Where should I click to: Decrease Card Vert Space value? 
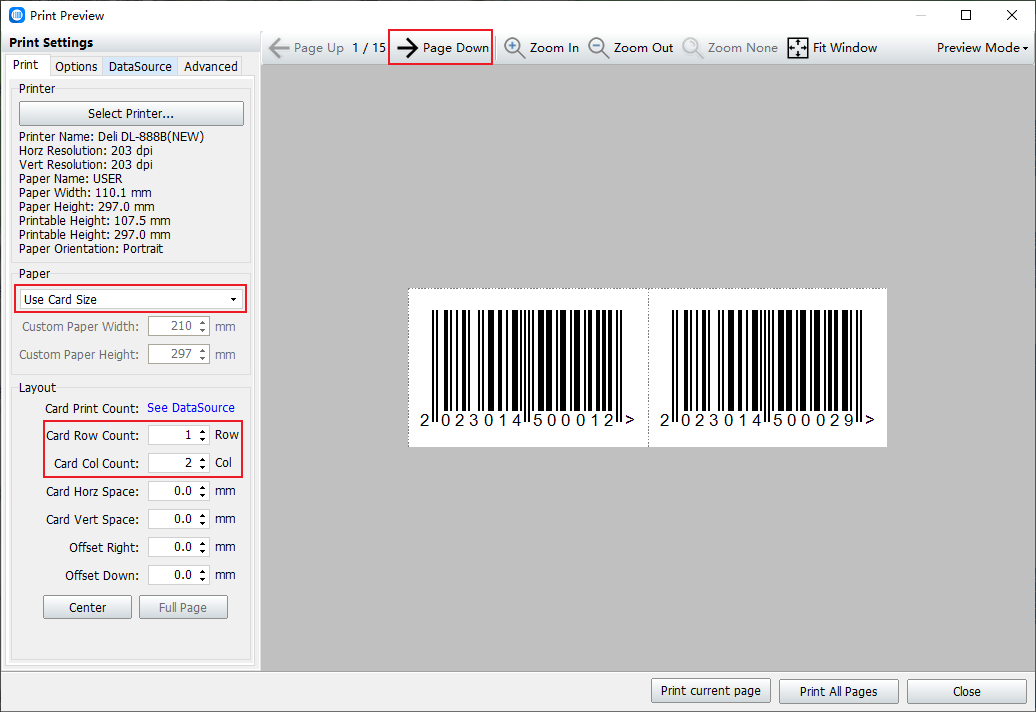point(202,523)
